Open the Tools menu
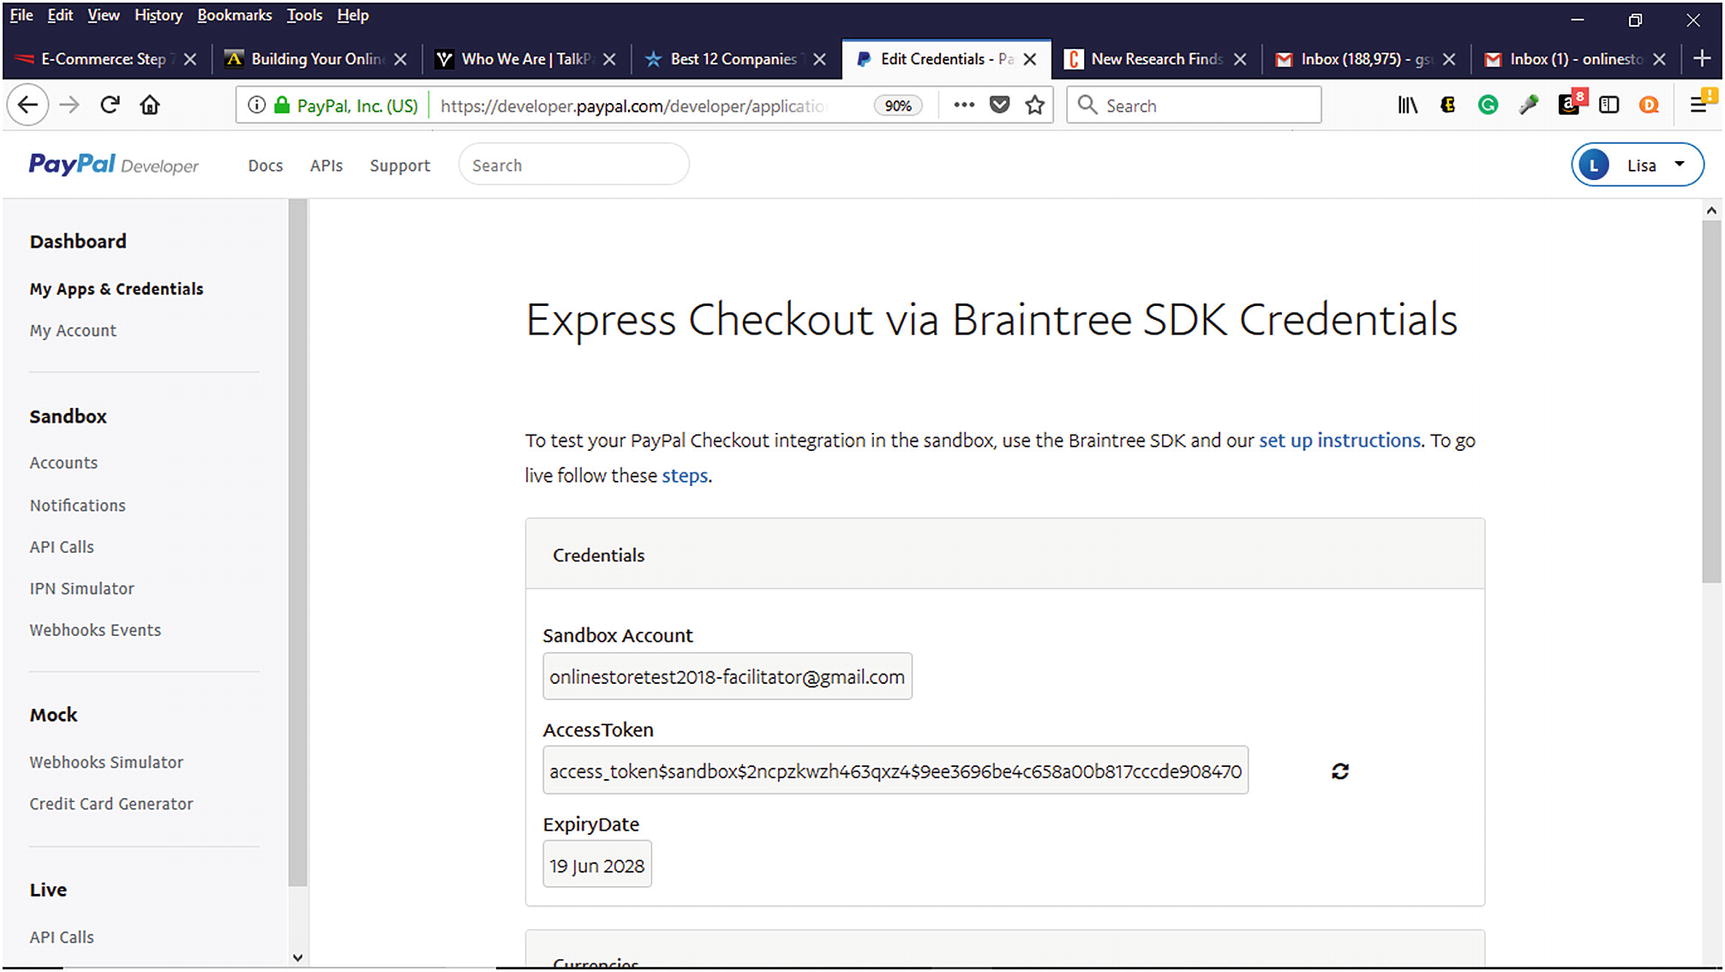This screenshot has height=972, width=1725. tap(304, 15)
